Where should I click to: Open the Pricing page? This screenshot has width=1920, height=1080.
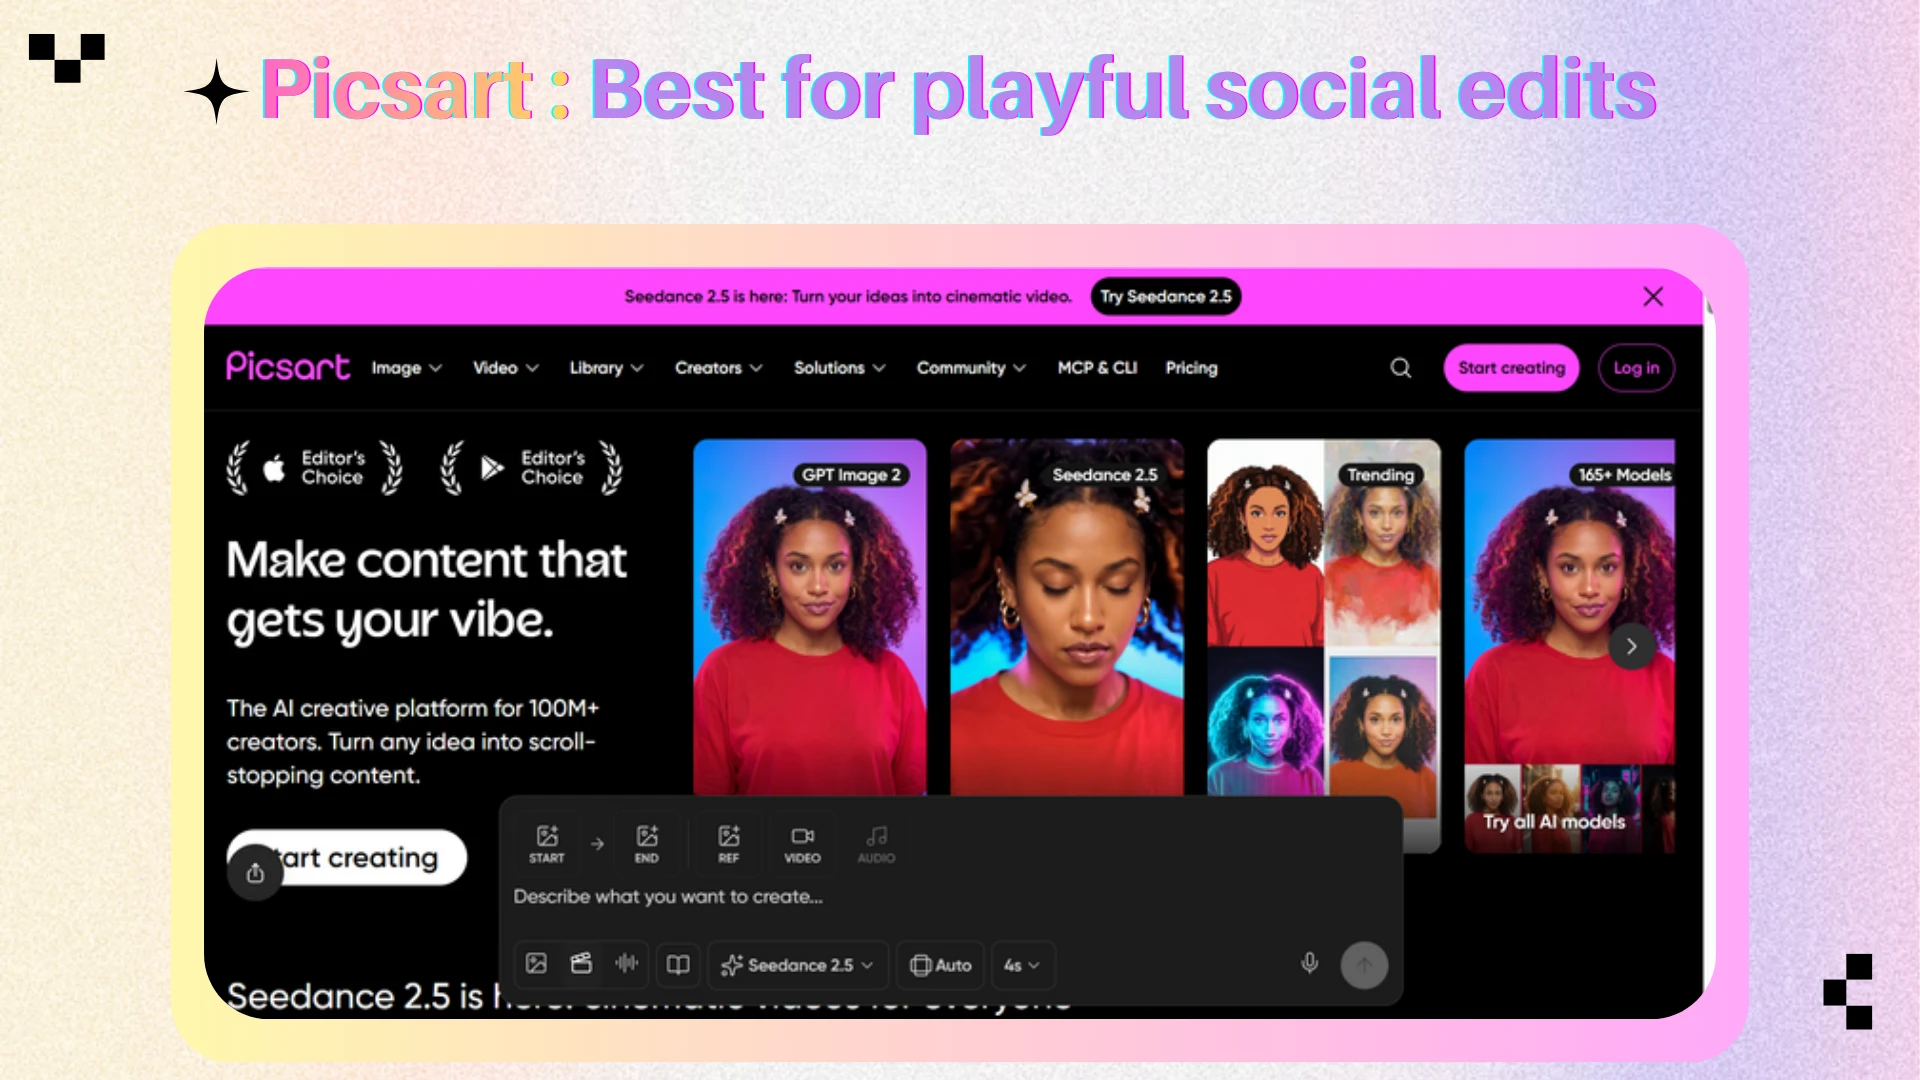[x=1191, y=368]
